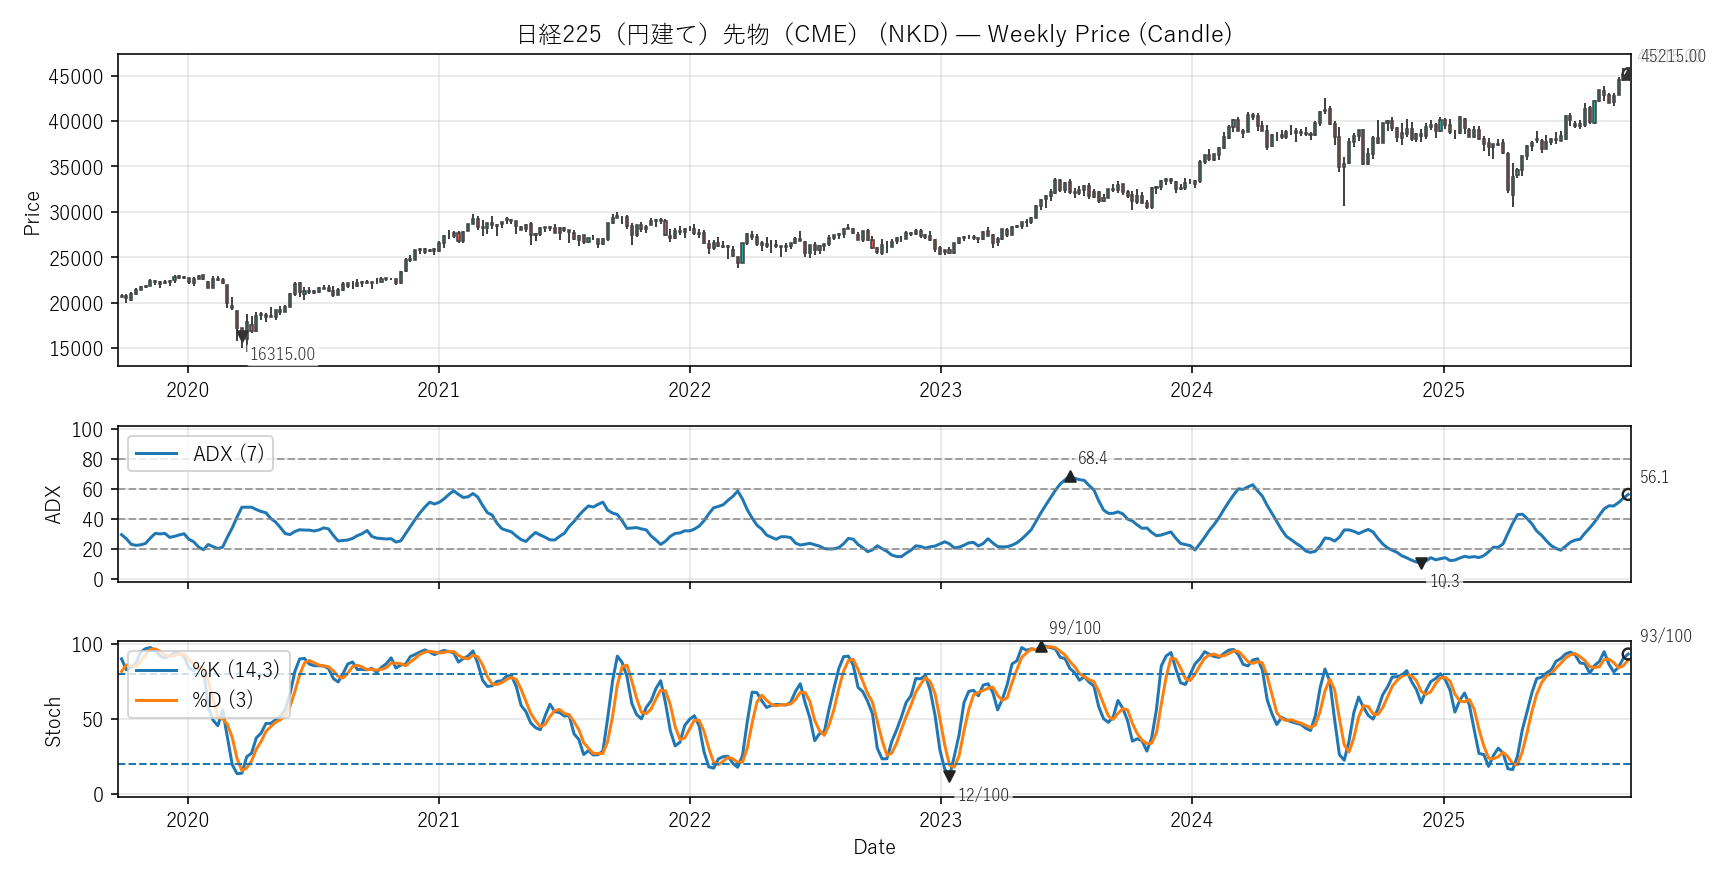Screen dimensions: 1728x878
Task: Click the stochastic peak triangle marker at 99/100
Action: [x=1041, y=647]
